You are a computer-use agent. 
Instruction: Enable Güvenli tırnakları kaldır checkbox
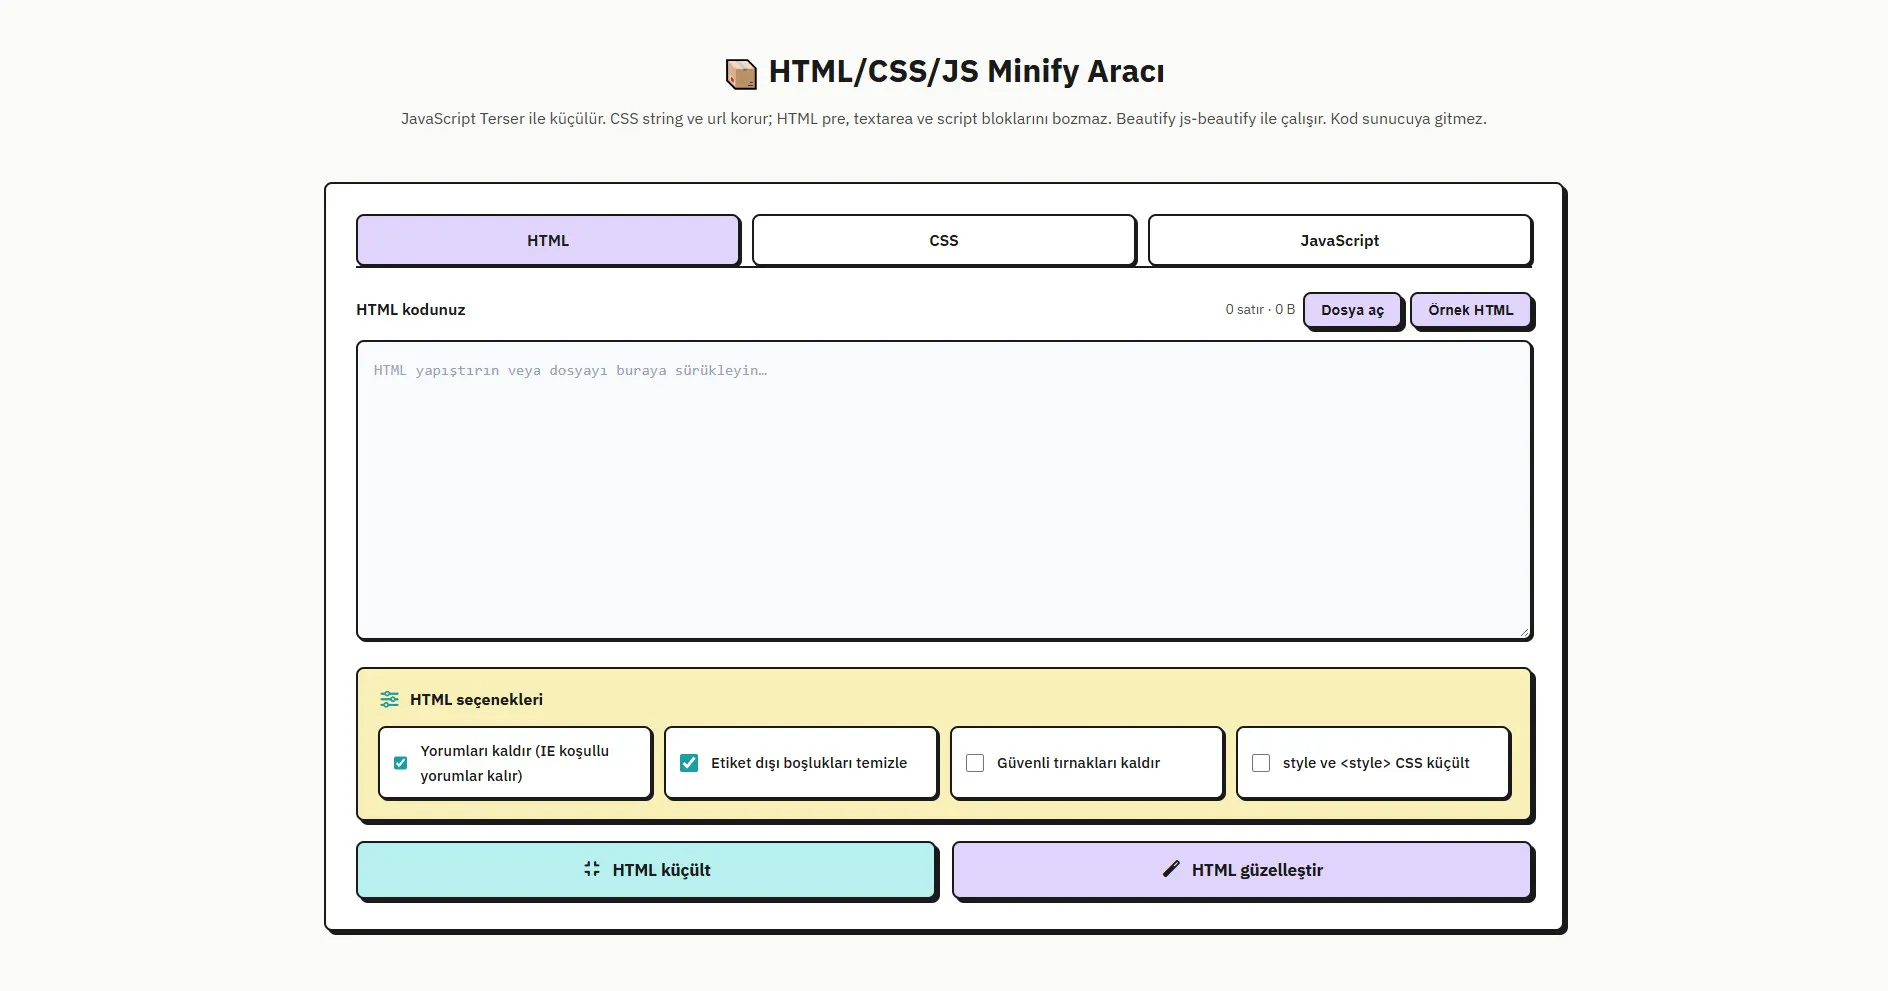pyautogui.click(x=975, y=763)
